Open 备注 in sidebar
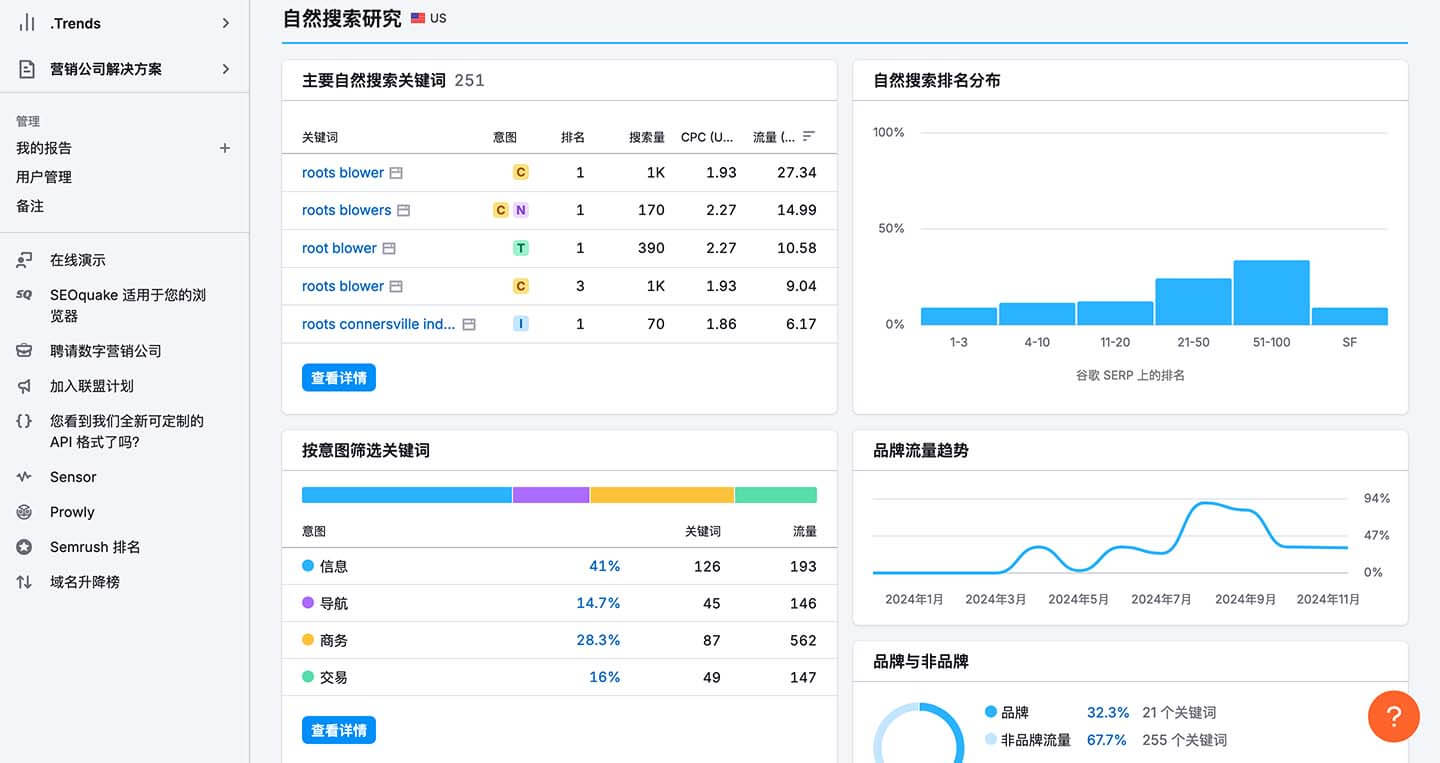The image size is (1440, 763). [x=30, y=206]
